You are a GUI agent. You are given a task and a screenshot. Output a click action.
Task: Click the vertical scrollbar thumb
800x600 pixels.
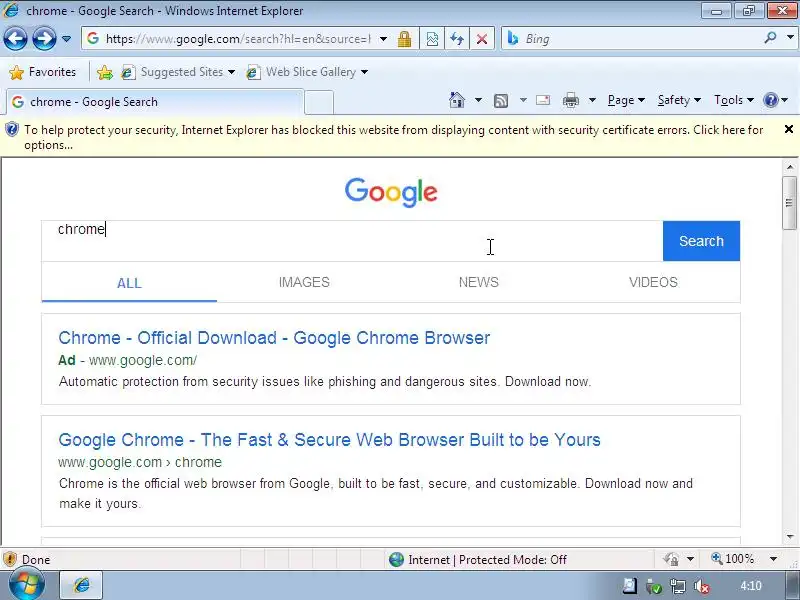pos(789,203)
